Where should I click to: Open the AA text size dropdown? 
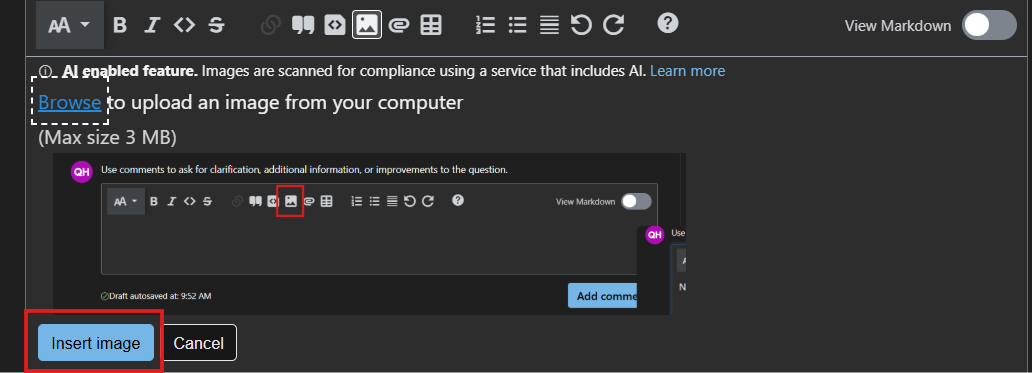(70, 25)
